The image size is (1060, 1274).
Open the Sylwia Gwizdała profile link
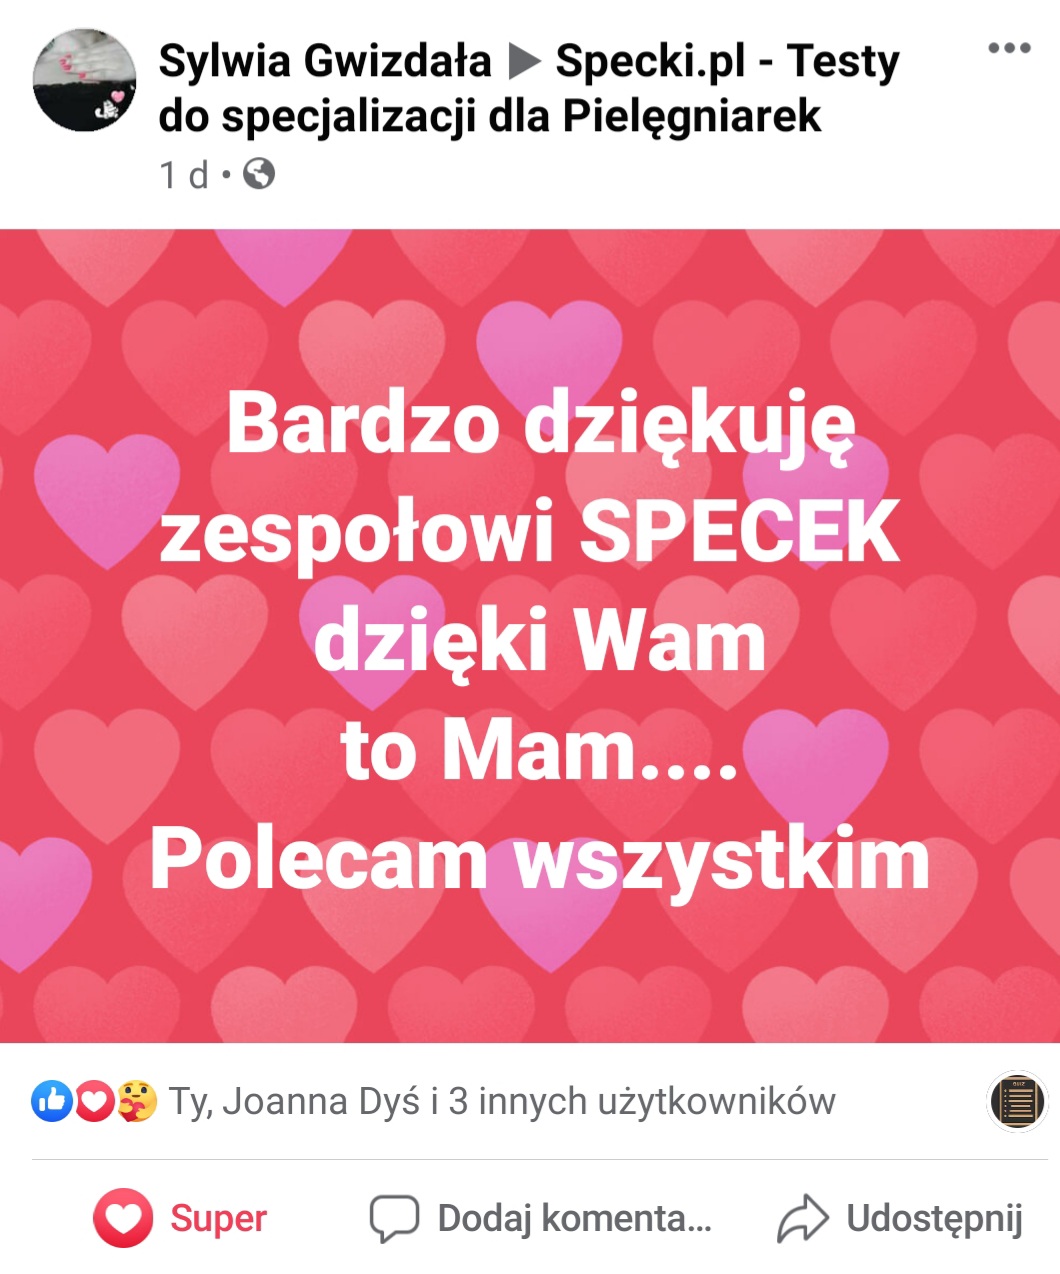pos(325,61)
